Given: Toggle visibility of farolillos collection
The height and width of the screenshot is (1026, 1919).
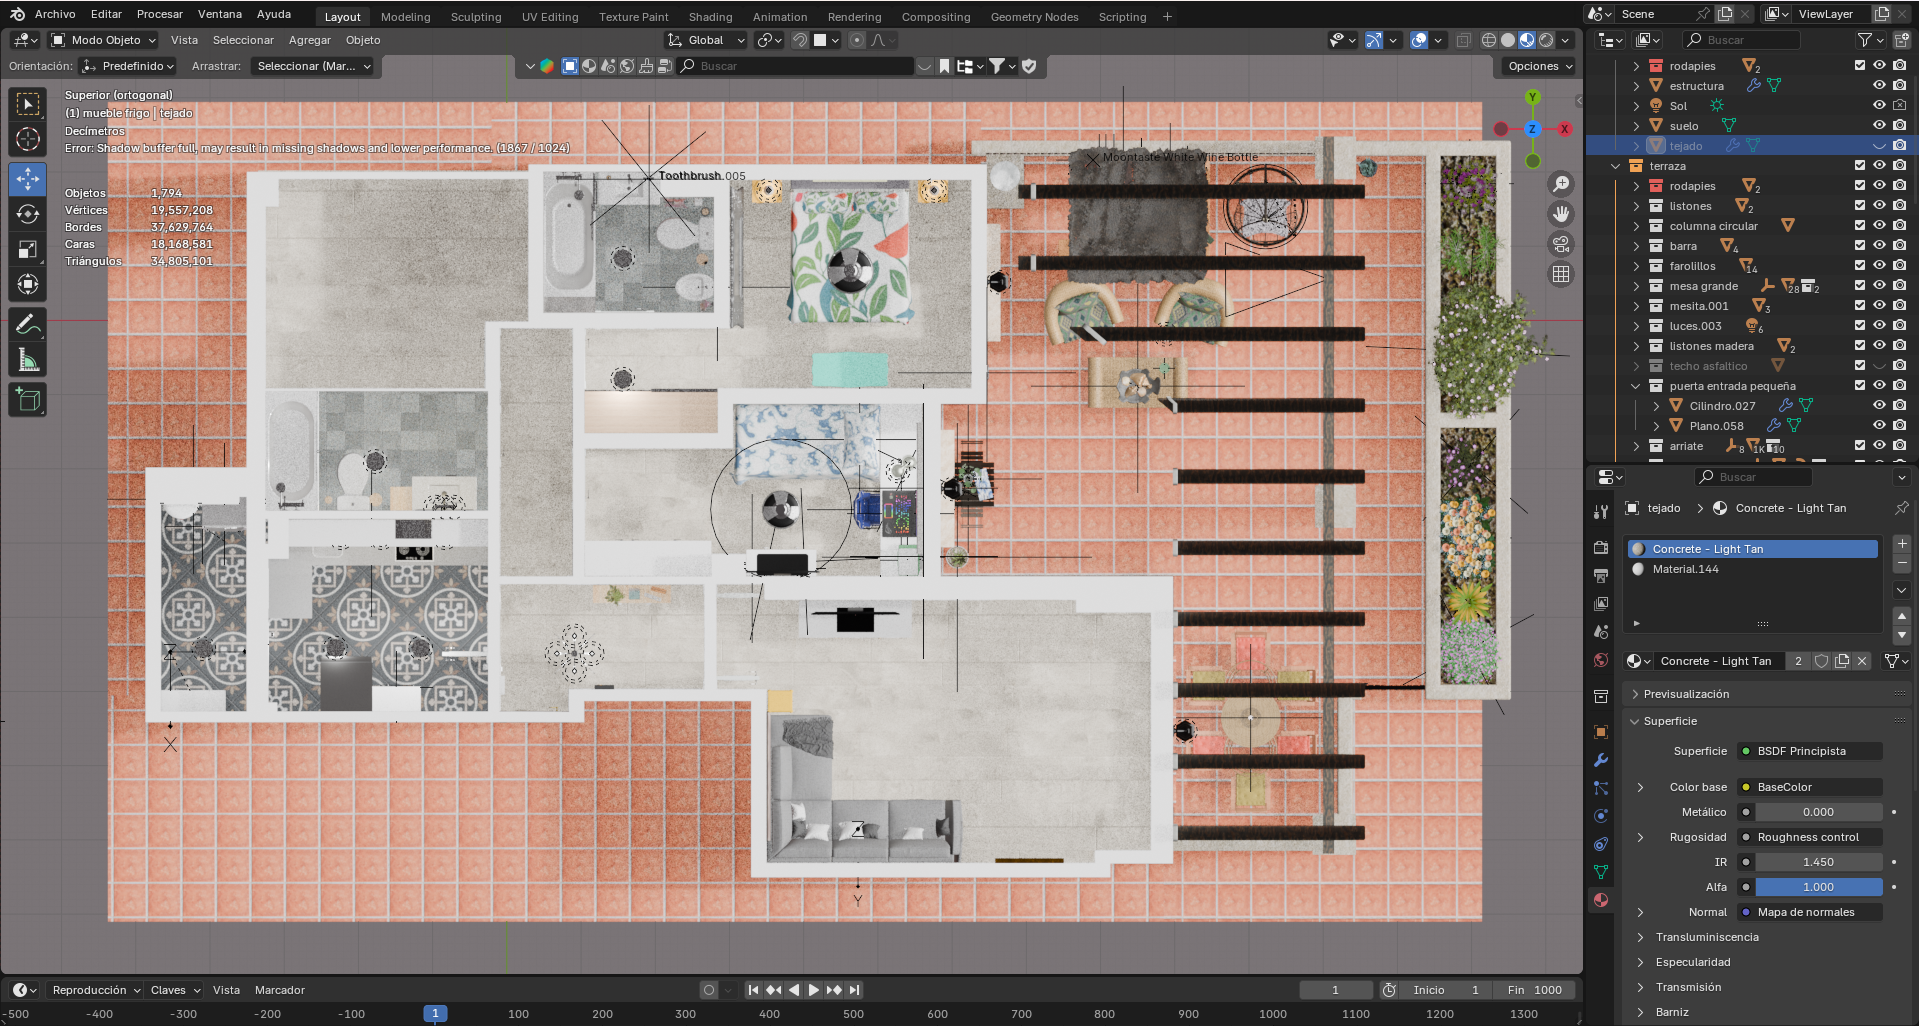Looking at the screenshot, I should [1879, 266].
